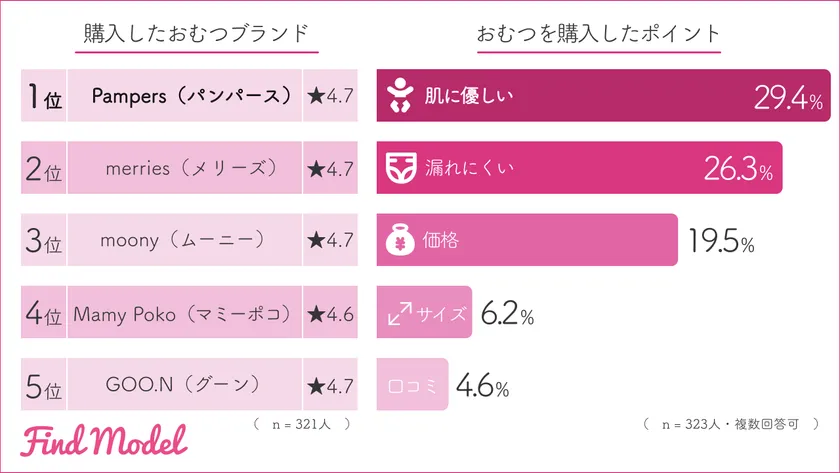Click the 19.5% value next to 価格

point(721,240)
